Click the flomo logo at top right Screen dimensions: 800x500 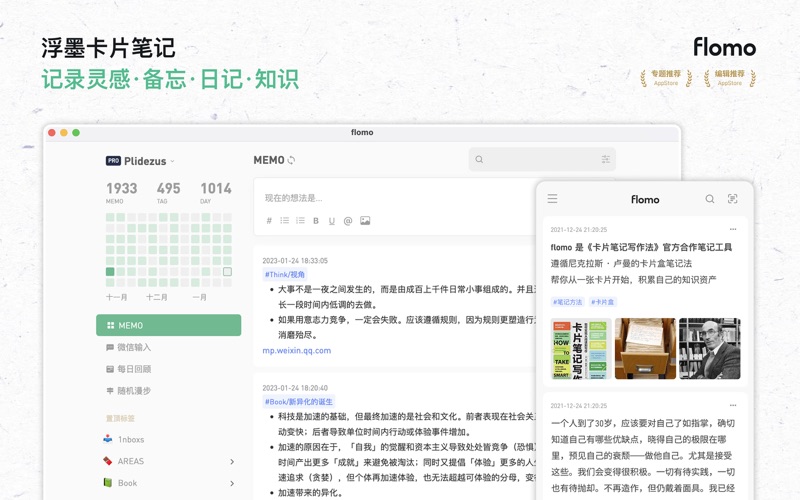pos(724,47)
